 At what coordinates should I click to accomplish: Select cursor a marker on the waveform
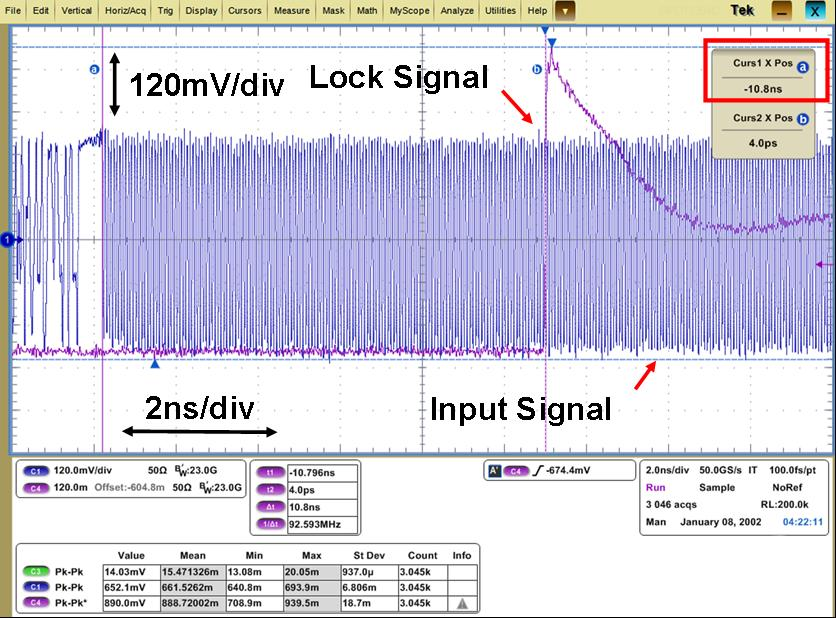coord(94,70)
